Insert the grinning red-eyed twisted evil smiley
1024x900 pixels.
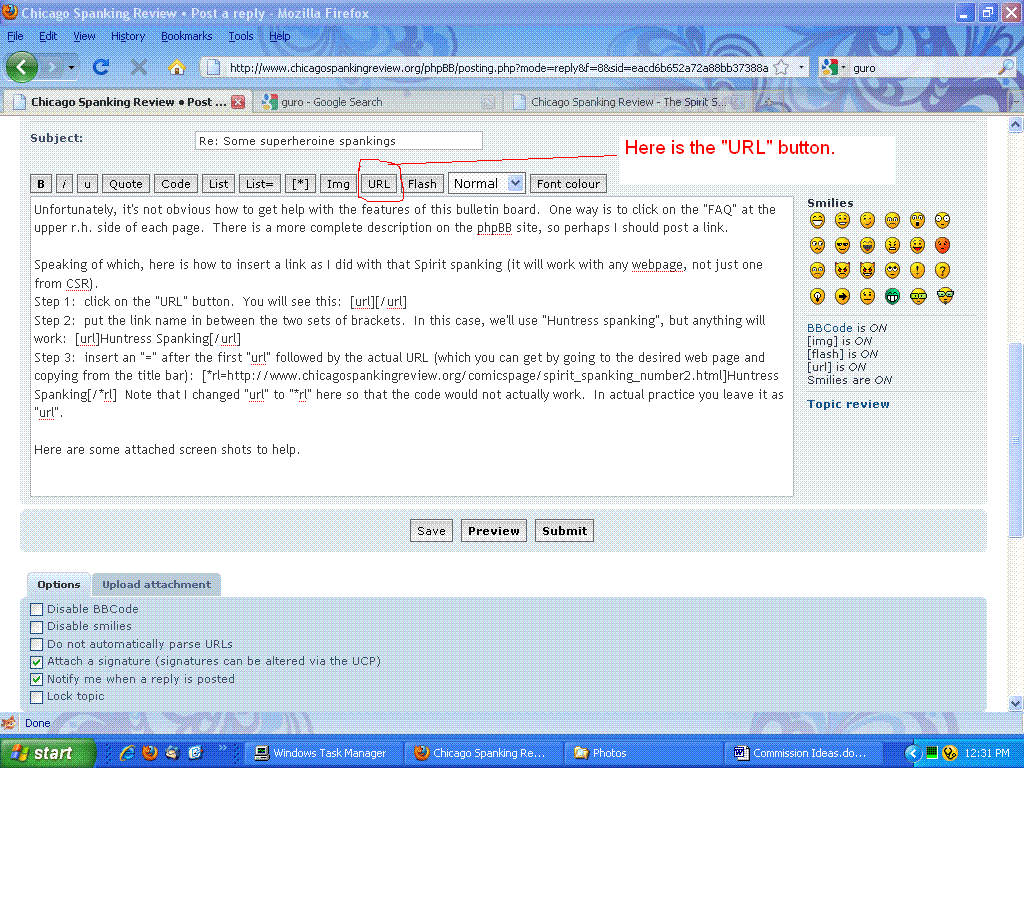click(x=867, y=270)
